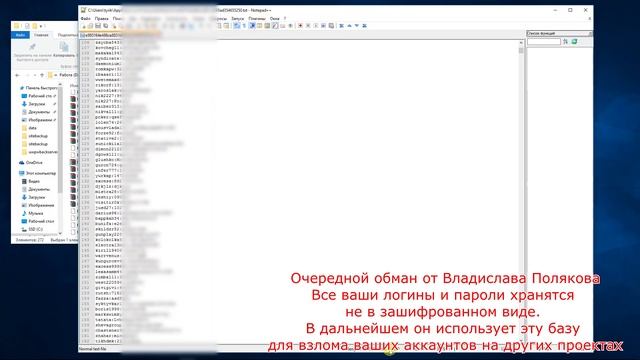Open the Окна menu

(x=275, y=18)
